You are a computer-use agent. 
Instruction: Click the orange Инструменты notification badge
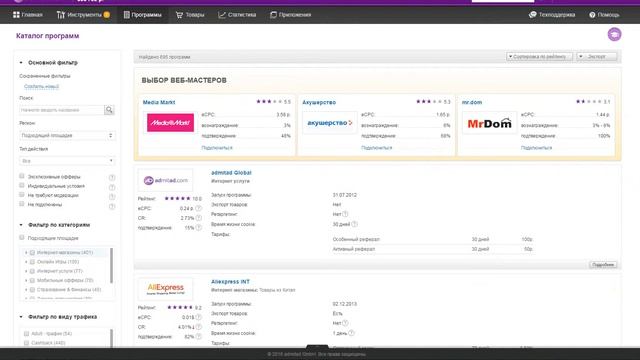pyautogui.click(x=107, y=15)
